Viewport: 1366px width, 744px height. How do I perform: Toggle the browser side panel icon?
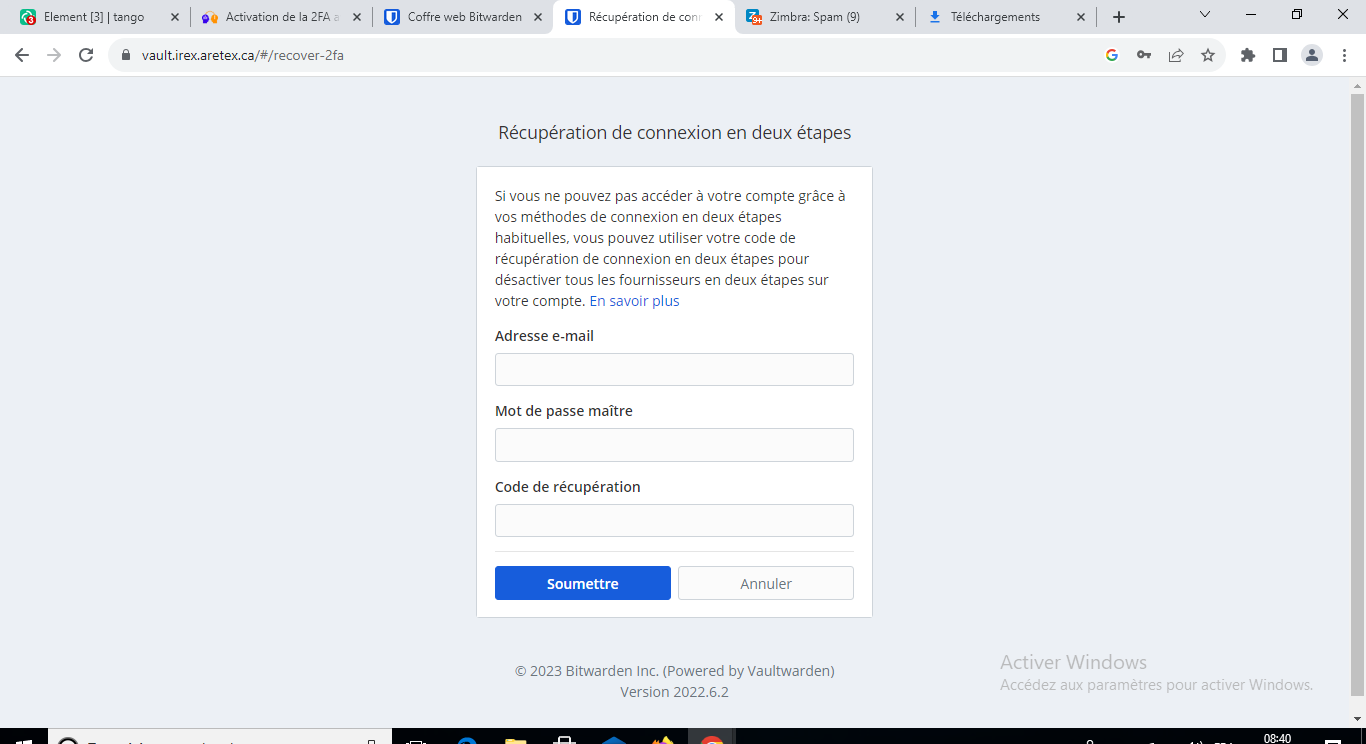(x=1280, y=56)
